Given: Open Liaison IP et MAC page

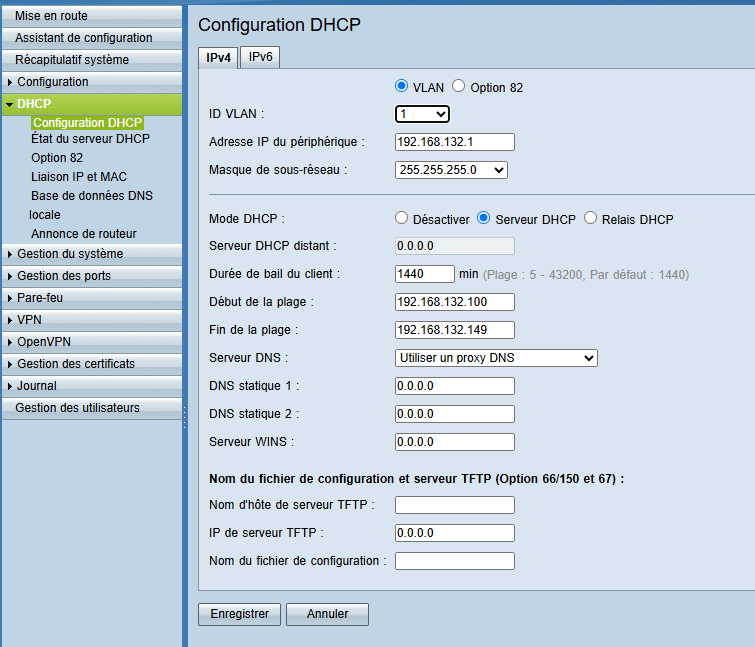Looking at the screenshot, I should (x=79, y=177).
